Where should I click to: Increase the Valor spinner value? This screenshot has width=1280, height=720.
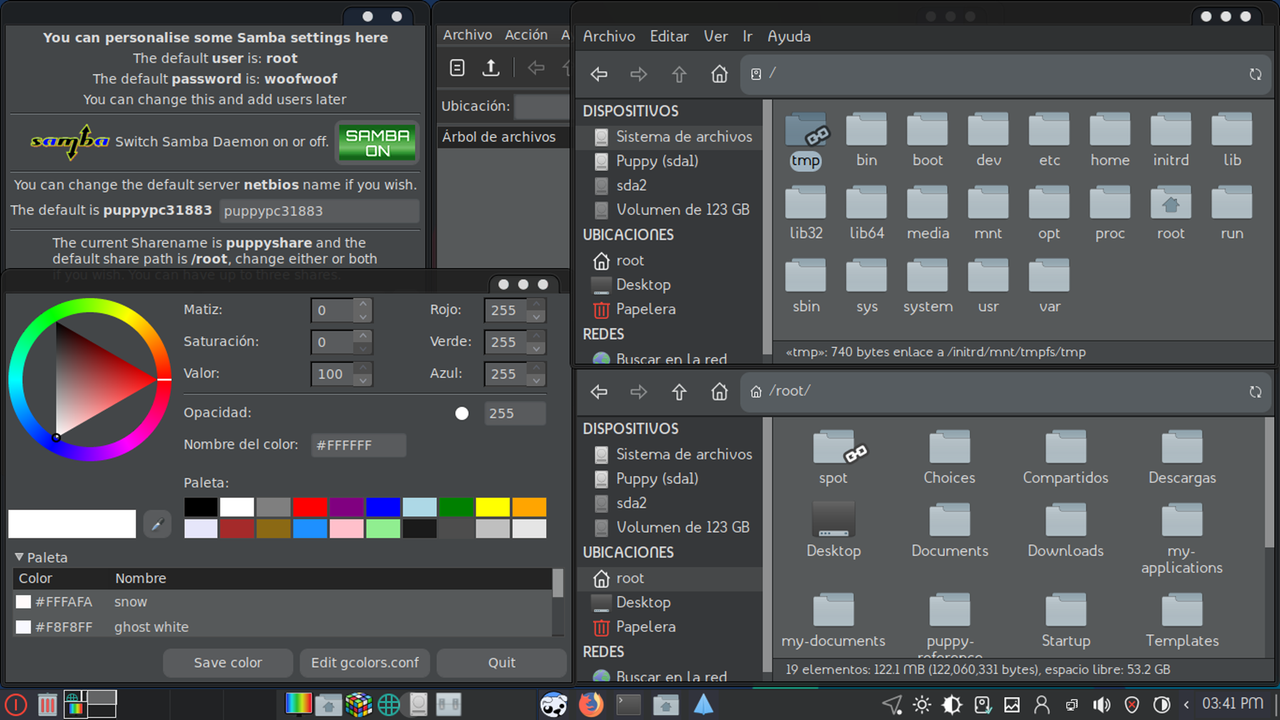(x=363, y=368)
